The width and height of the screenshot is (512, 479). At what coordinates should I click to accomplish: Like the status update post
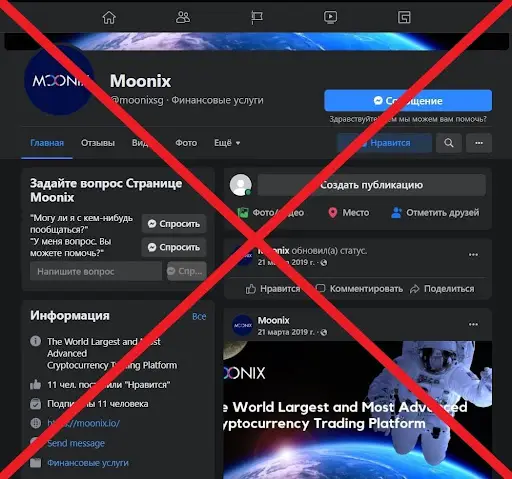pyautogui.click(x=273, y=289)
